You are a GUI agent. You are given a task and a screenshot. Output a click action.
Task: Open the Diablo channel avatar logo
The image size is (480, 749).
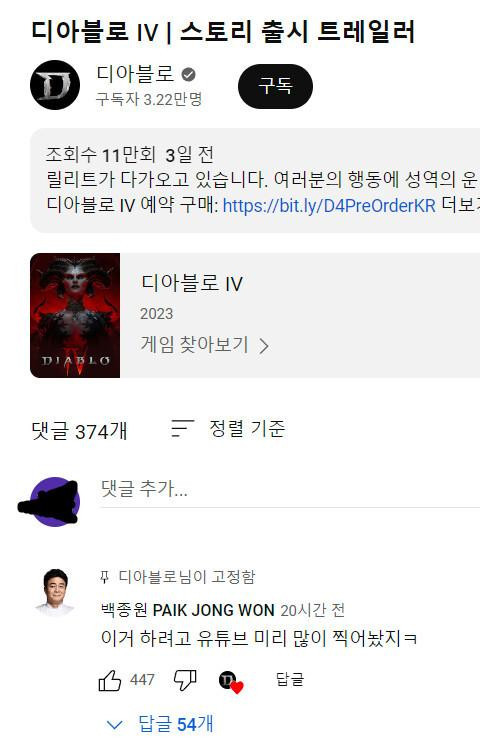click(55, 86)
